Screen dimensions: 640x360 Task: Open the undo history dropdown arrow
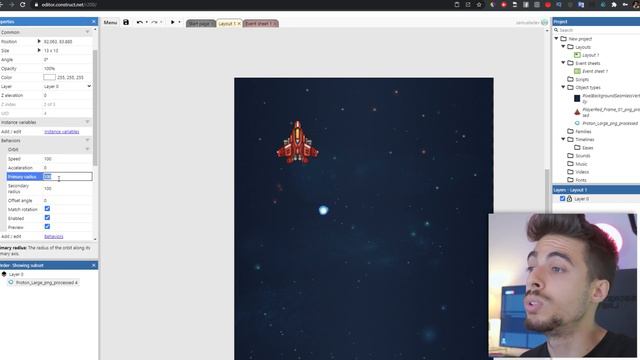pyautogui.click(x=147, y=22)
